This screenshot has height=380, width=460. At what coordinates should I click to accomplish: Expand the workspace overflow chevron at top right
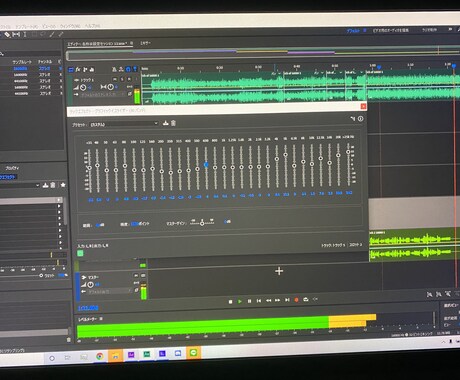pos(450,30)
